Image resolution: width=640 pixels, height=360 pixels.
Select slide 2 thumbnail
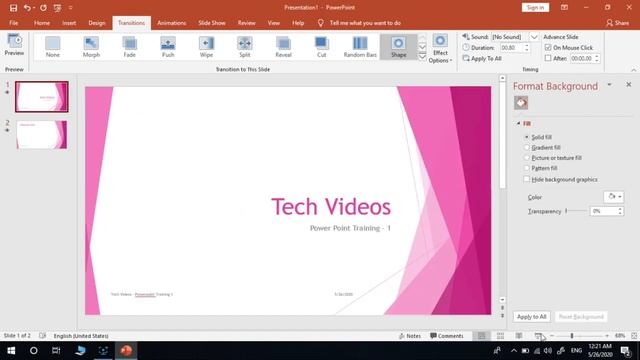(42, 134)
